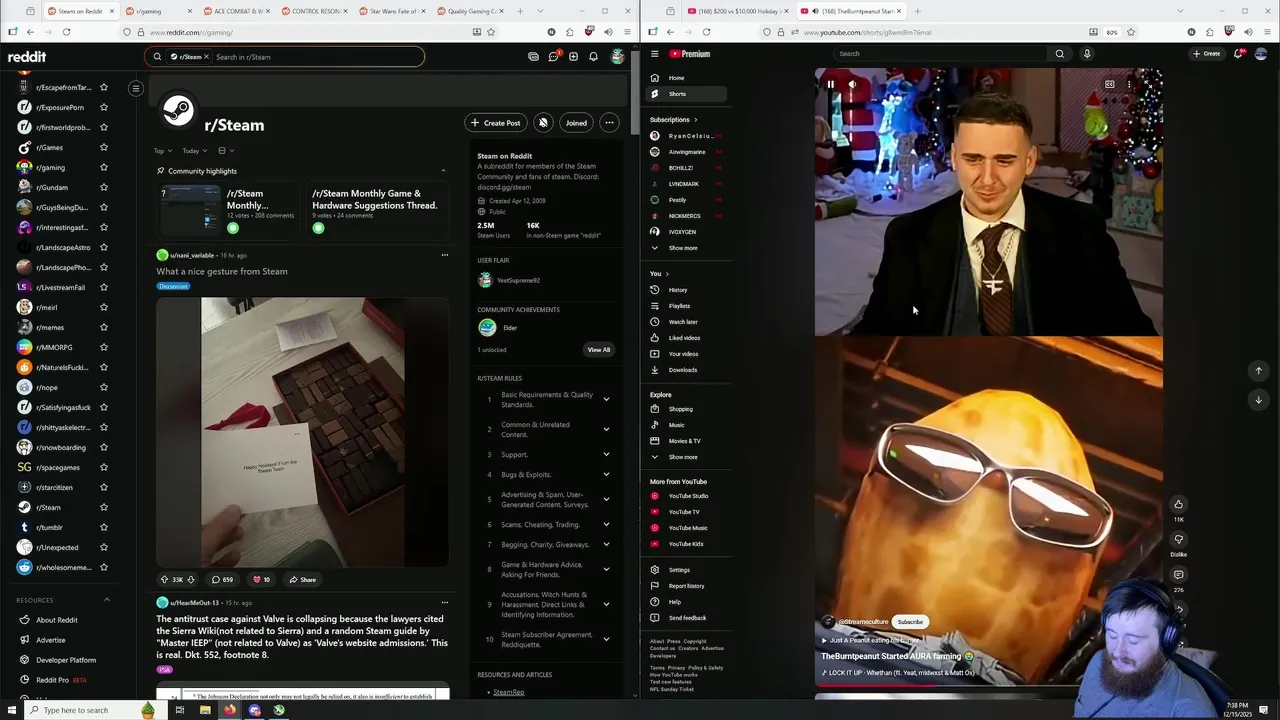Show more YouTube subscriptions
This screenshot has width=1280, height=720.
click(682, 248)
